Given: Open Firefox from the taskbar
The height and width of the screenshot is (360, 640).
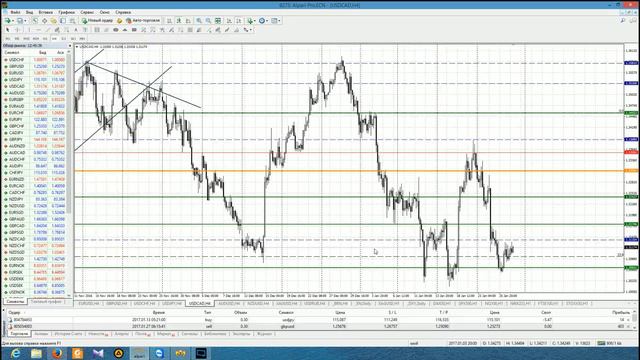Looking at the screenshot, I should pos(57,353).
